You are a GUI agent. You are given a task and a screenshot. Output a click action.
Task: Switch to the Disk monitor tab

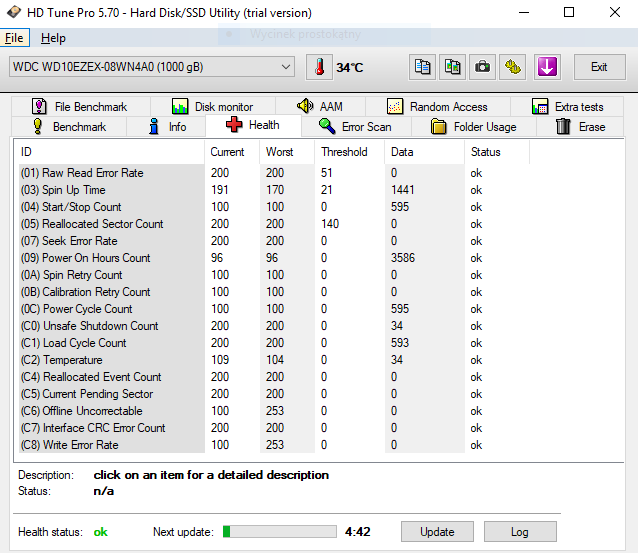click(x=213, y=107)
